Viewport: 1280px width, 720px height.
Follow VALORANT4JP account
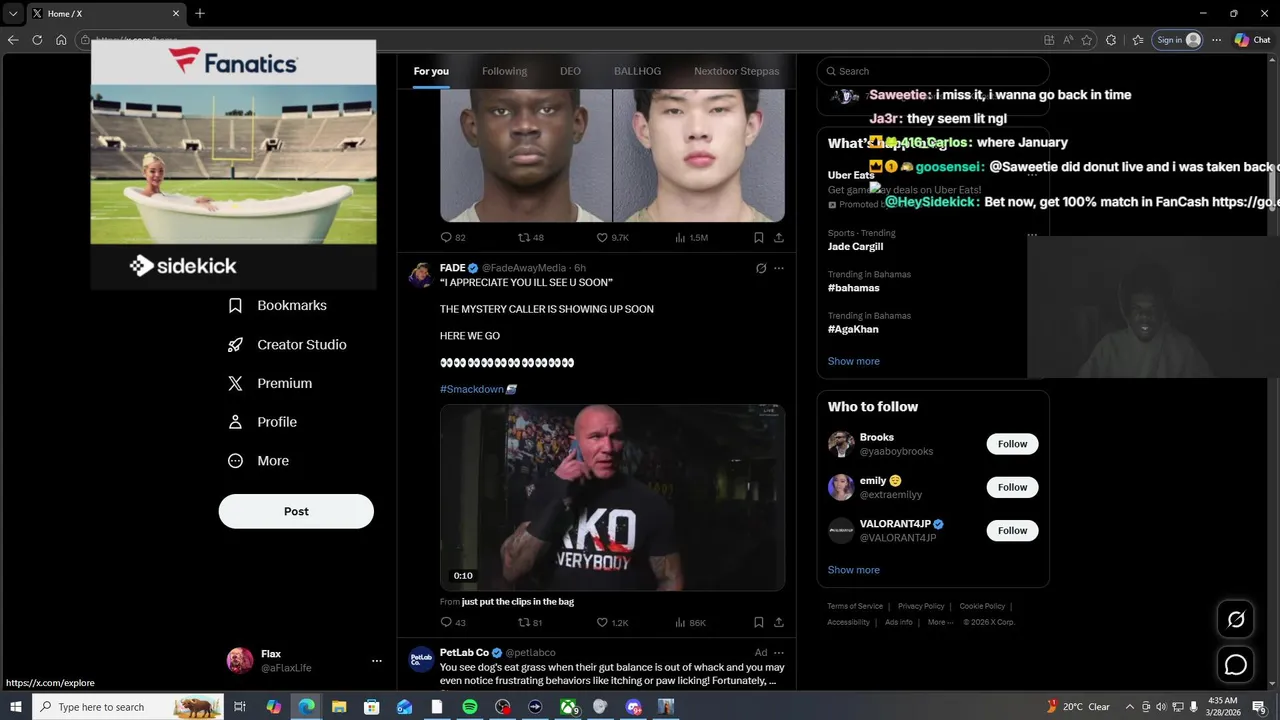(1012, 530)
